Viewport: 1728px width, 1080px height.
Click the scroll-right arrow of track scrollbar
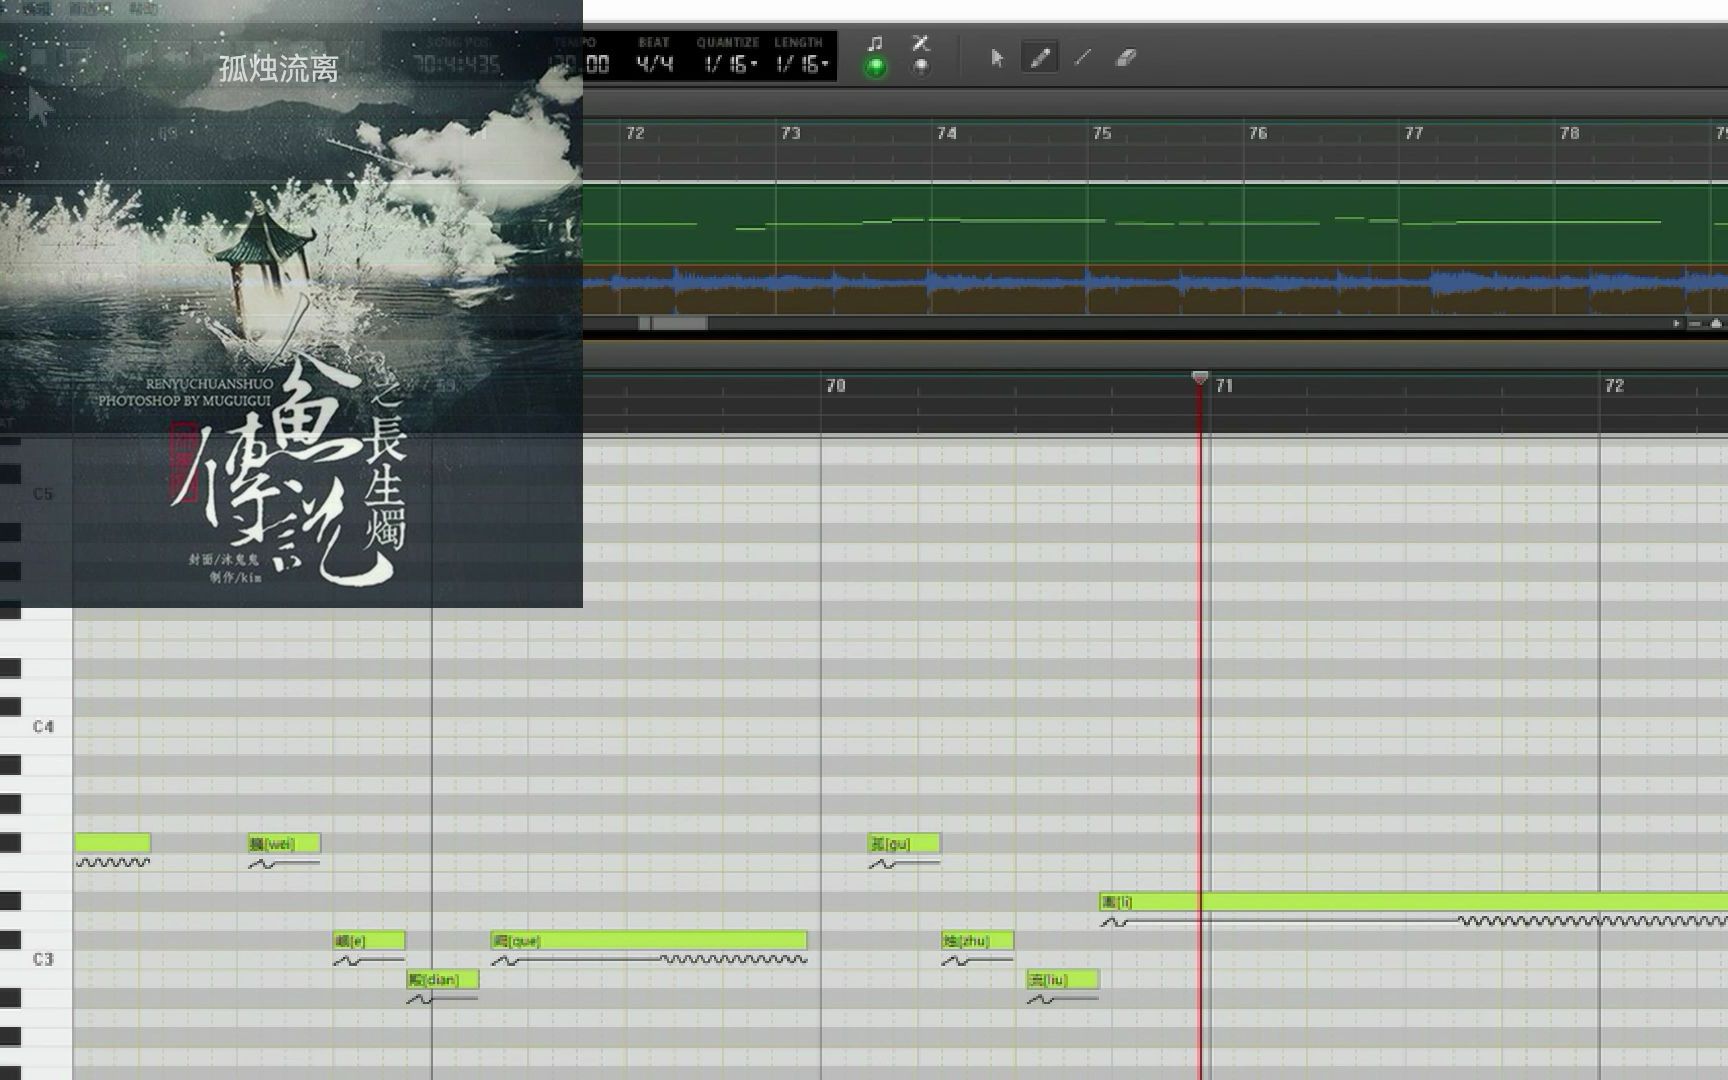[1677, 323]
